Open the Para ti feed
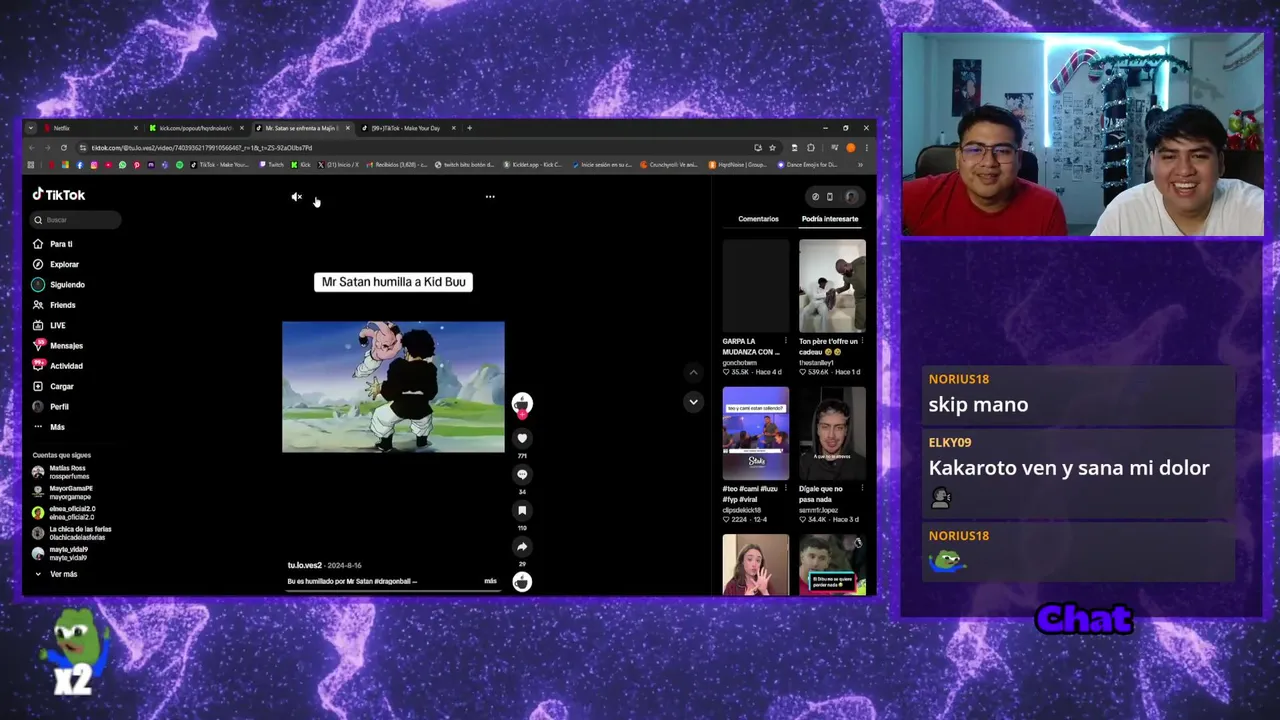Image resolution: width=1280 pixels, height=720 pixels. click(x=54, y=244)
